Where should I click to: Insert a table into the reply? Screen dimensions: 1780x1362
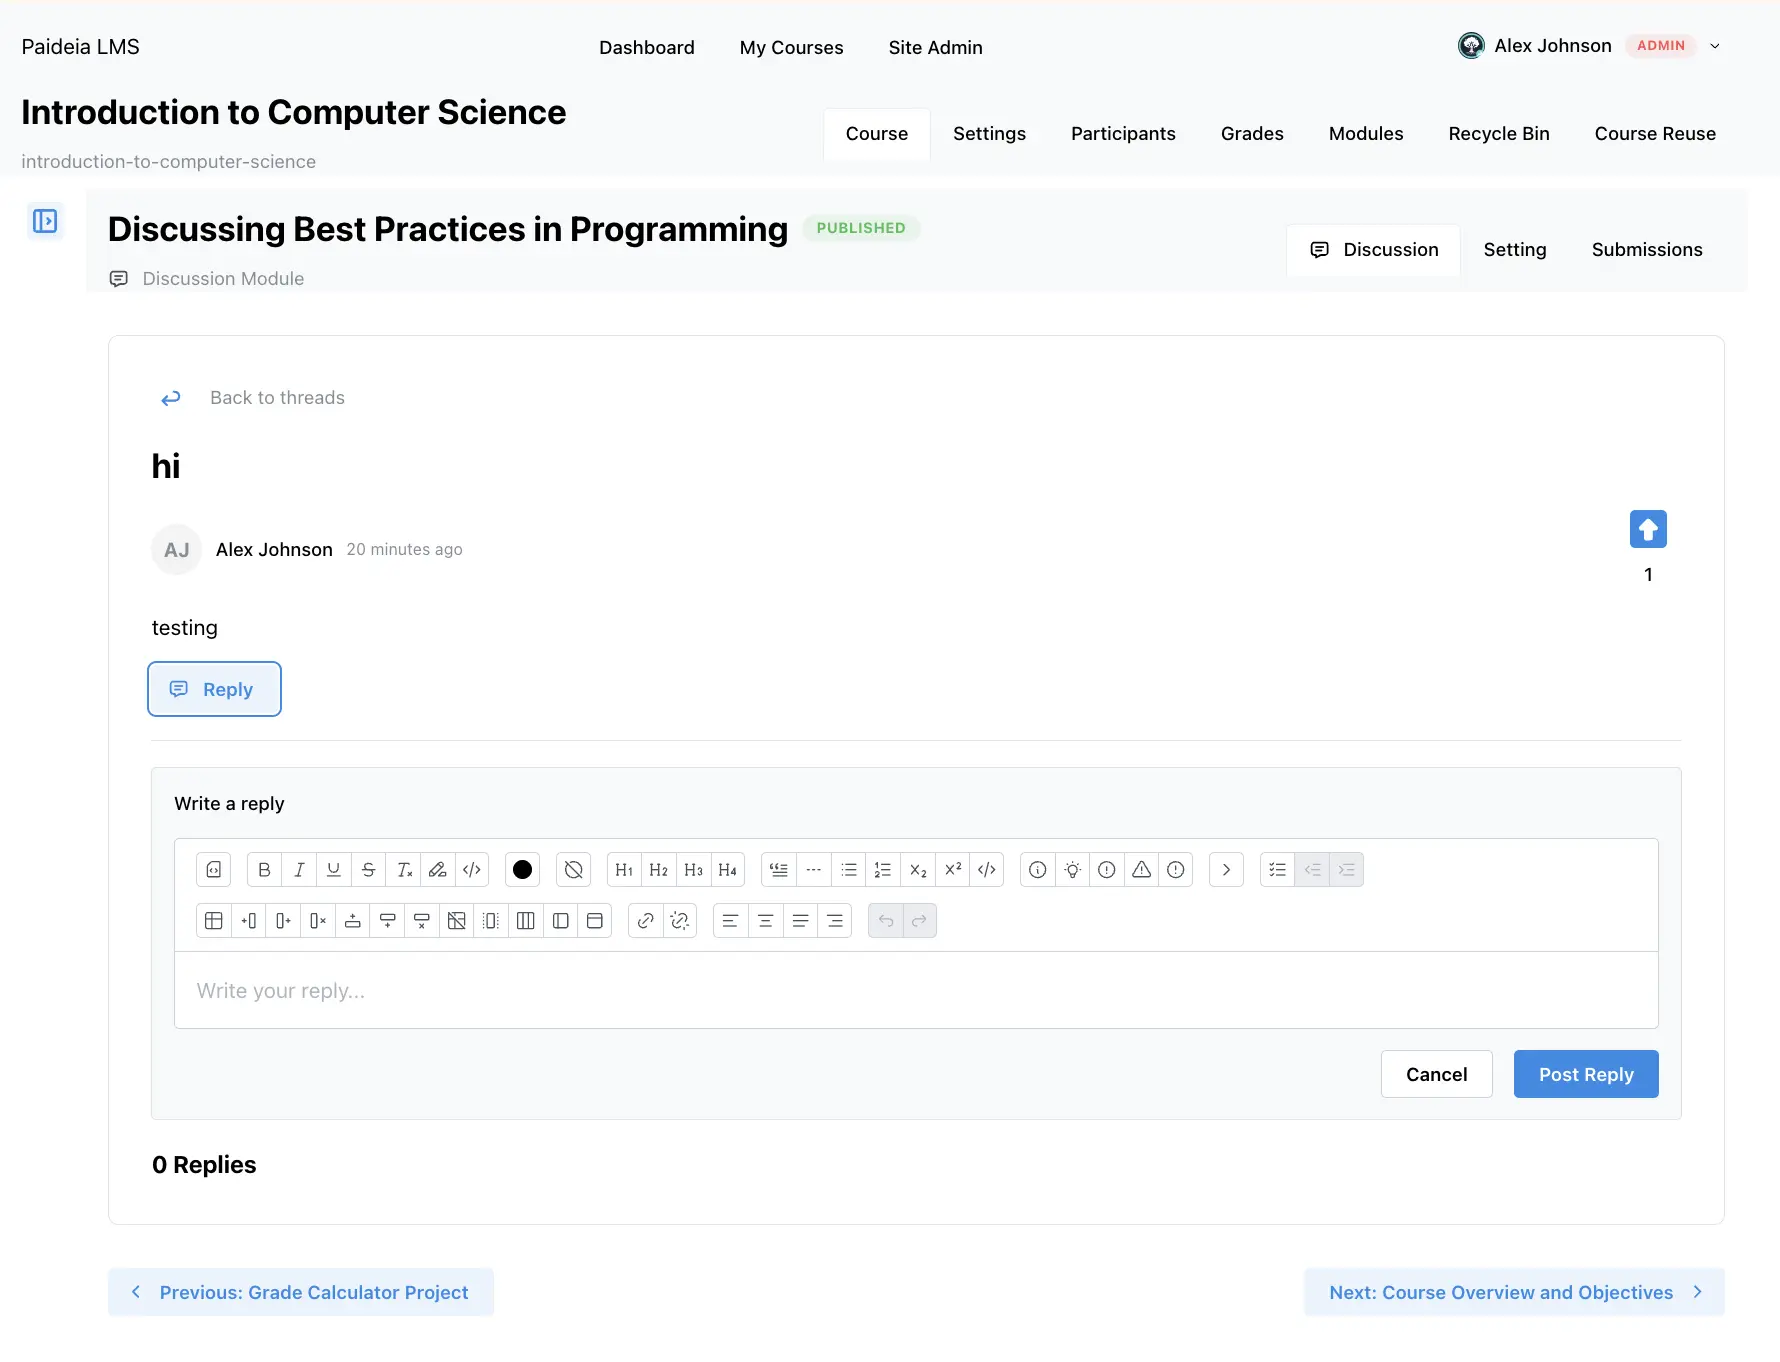click(x=213, y=920)
